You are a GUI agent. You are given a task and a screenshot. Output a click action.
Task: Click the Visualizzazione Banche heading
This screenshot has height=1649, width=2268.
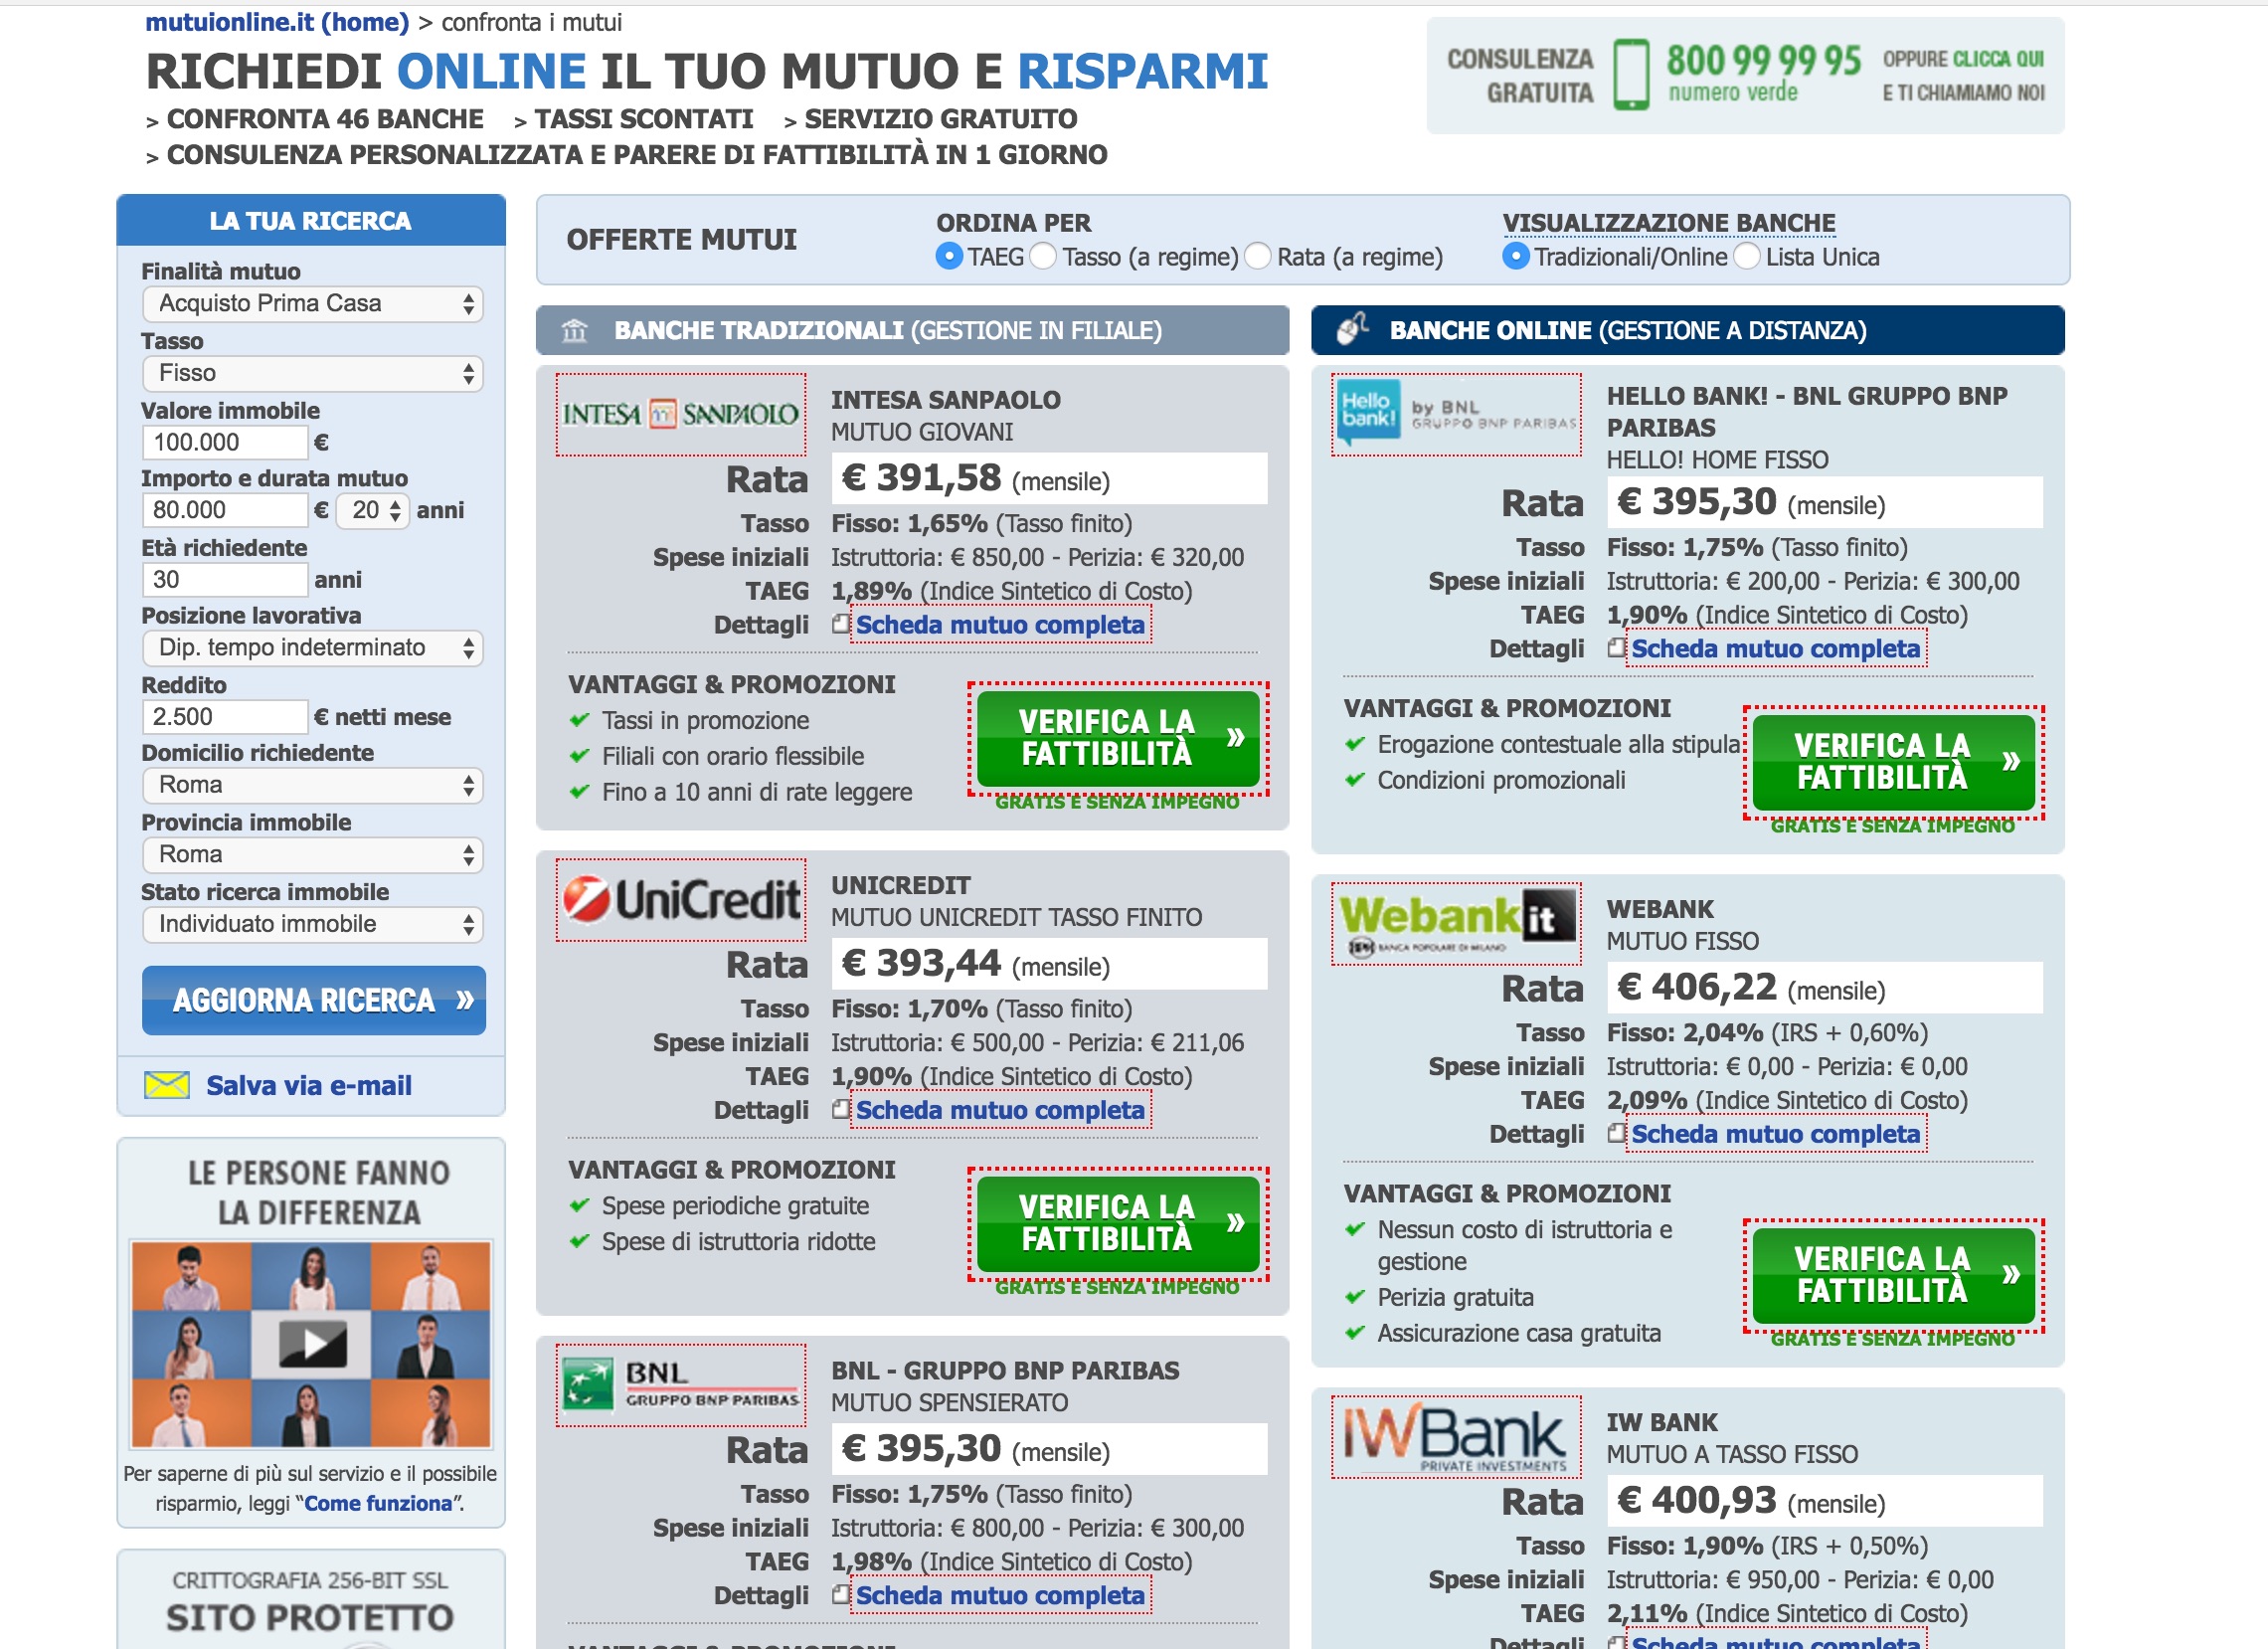point(1669,222)
